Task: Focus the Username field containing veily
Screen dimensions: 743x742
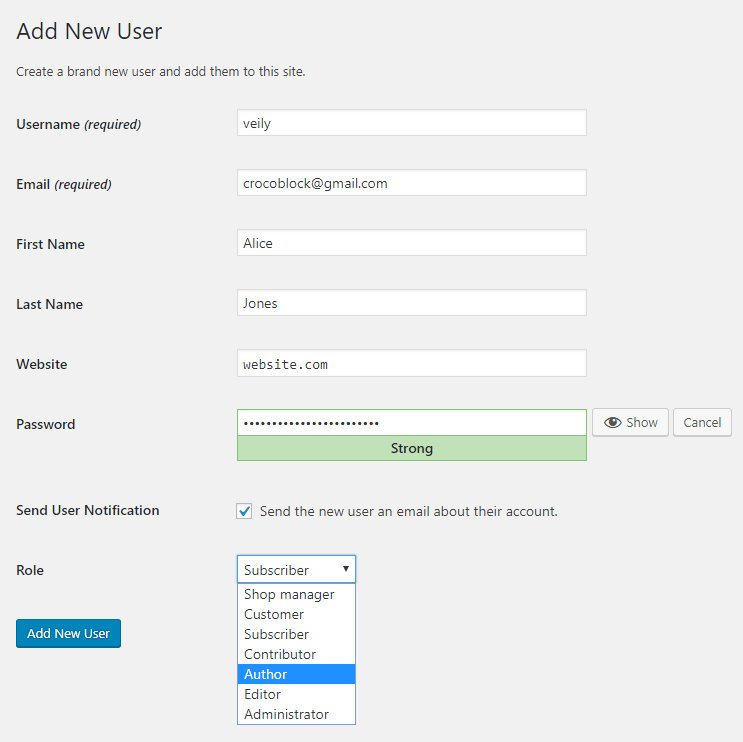Action: point(412,123)
